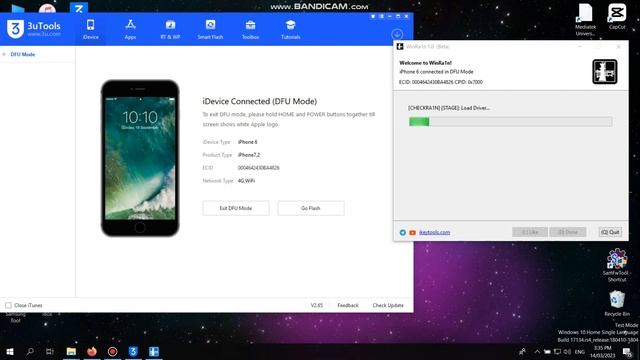This screenshot has width=640, height=360.
Task: Open the Apps tab in 3uTools
Action: point(130,29)
